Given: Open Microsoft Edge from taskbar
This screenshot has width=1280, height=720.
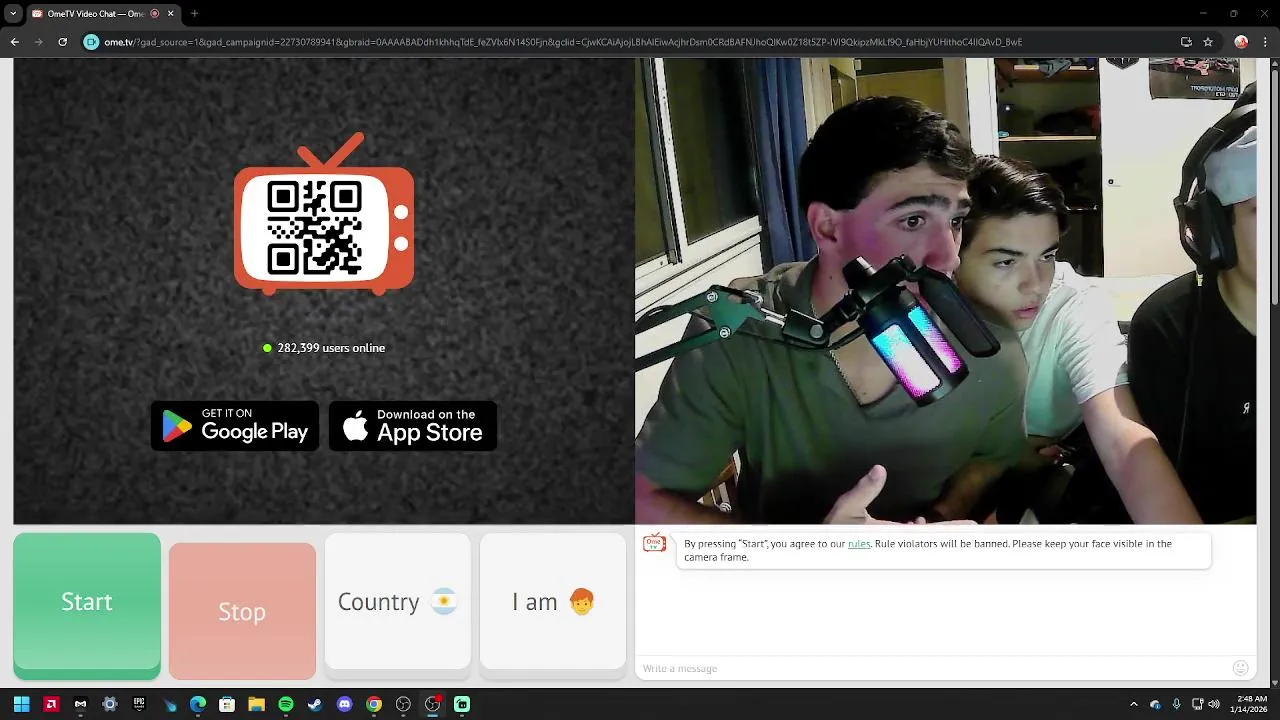Looking at the screenshot, I should 198,704.
